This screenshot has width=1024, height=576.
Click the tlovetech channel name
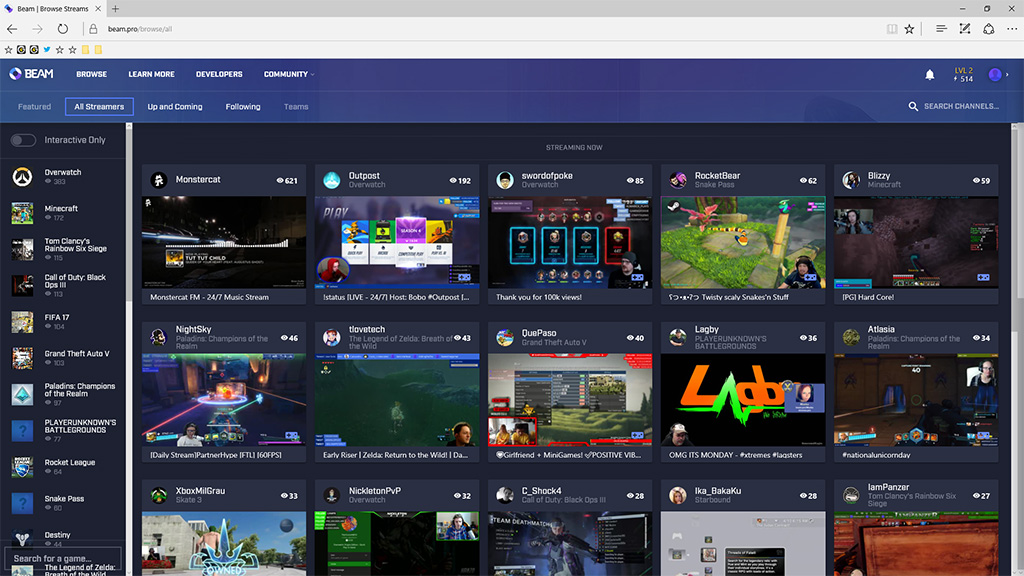366,330
